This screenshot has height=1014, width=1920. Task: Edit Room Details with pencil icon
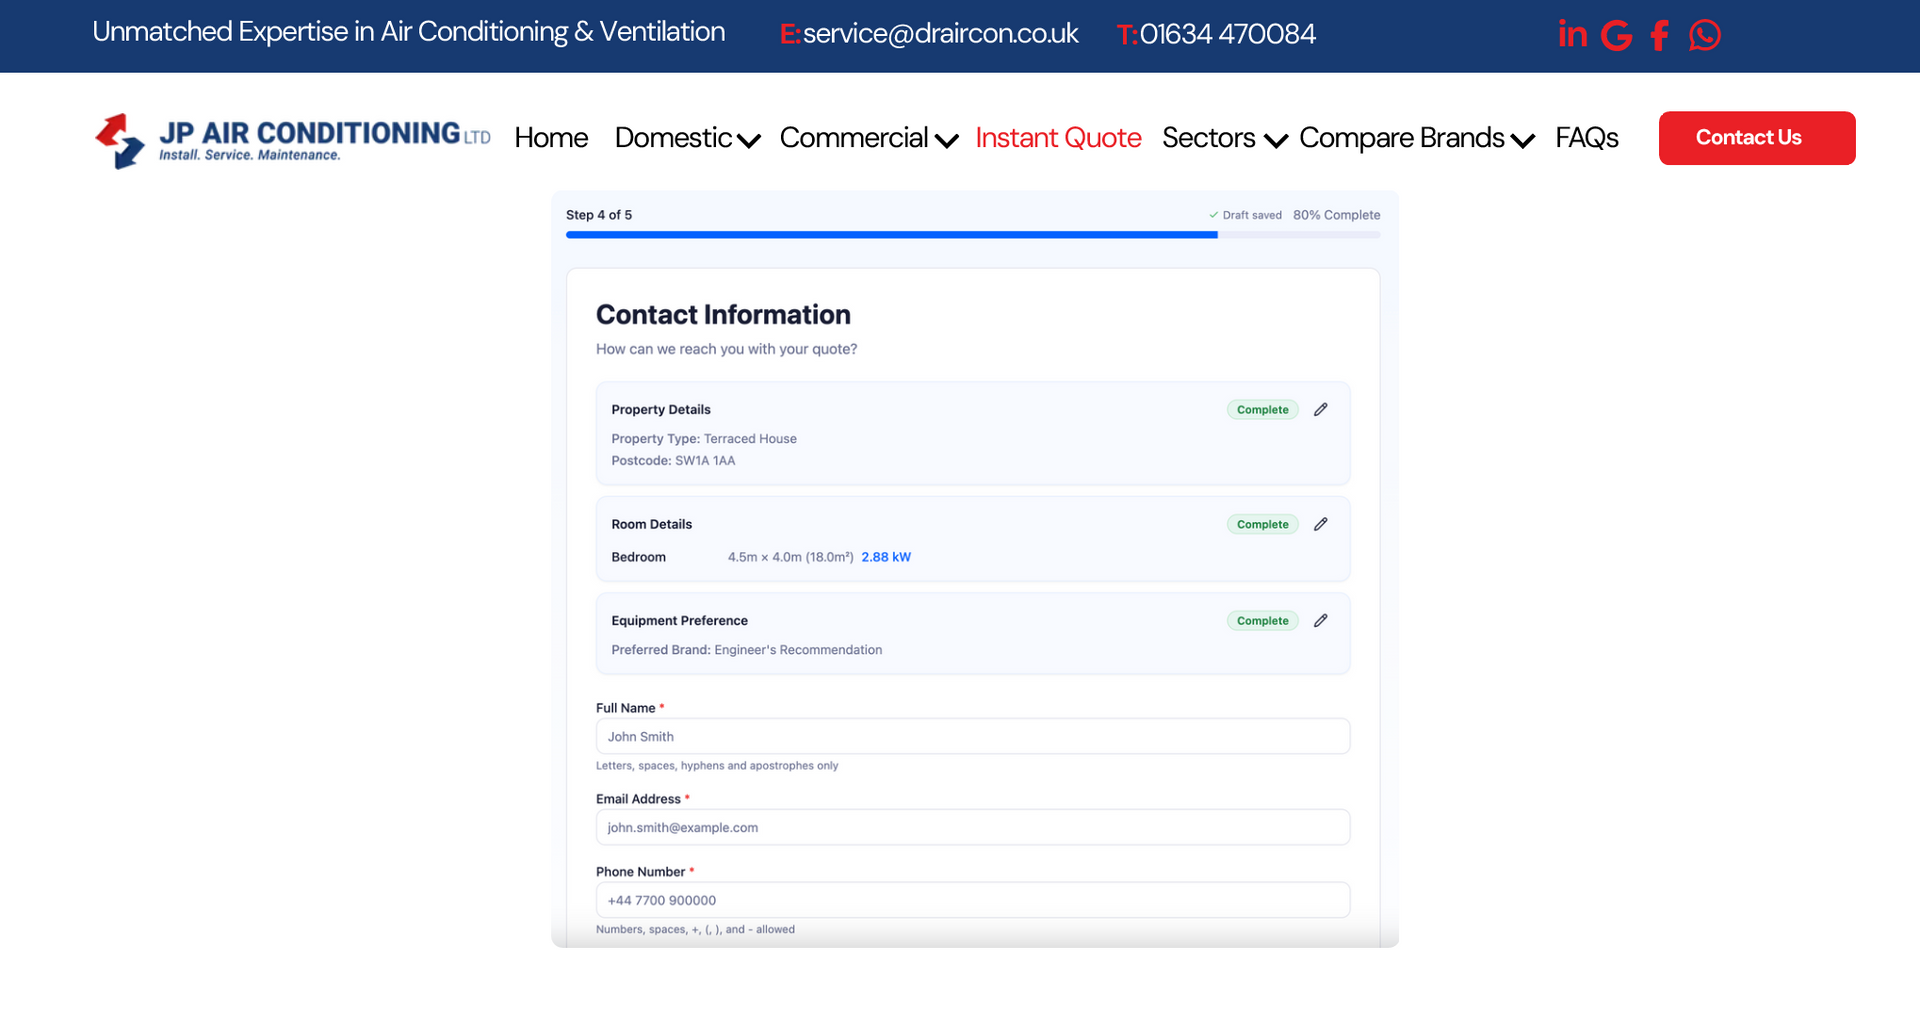(x=1321, y=525)
